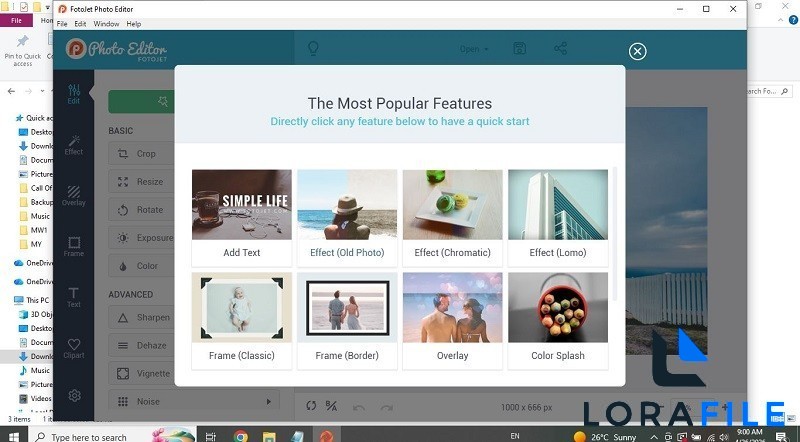Open the Text panel in the sidebar
This screenshot has width=800, height=442.
click(73, 298)
